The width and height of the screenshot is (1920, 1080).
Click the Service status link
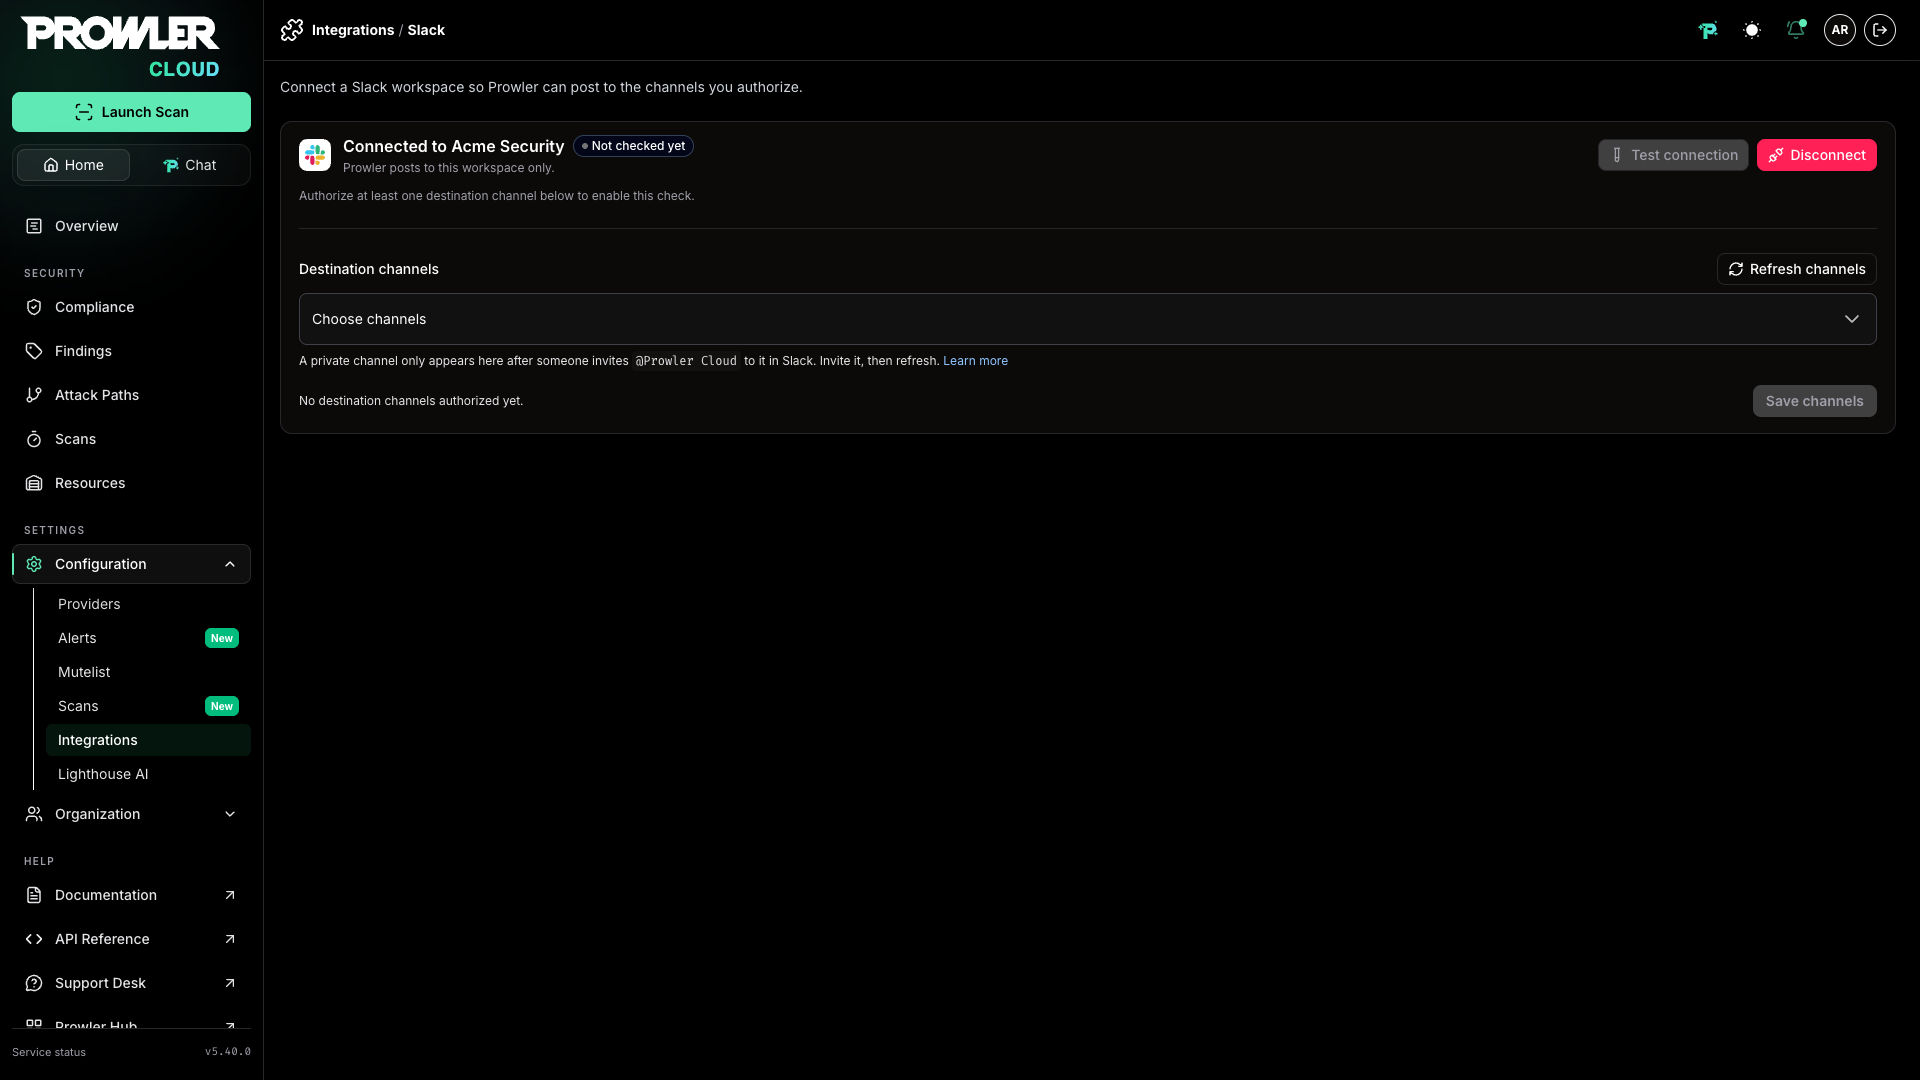[49, 1052]
